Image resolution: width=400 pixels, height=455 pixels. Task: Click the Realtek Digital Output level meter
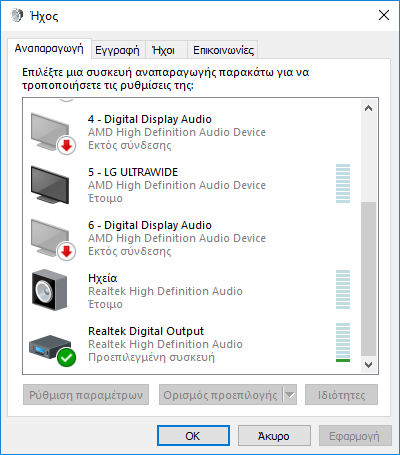343,342
